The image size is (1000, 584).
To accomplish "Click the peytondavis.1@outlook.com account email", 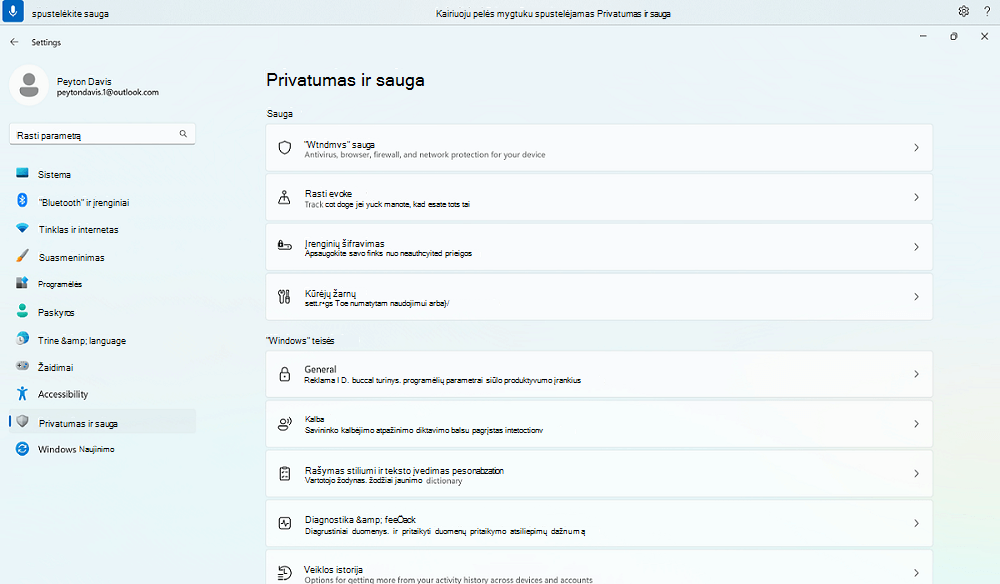I will coord(108,92).
